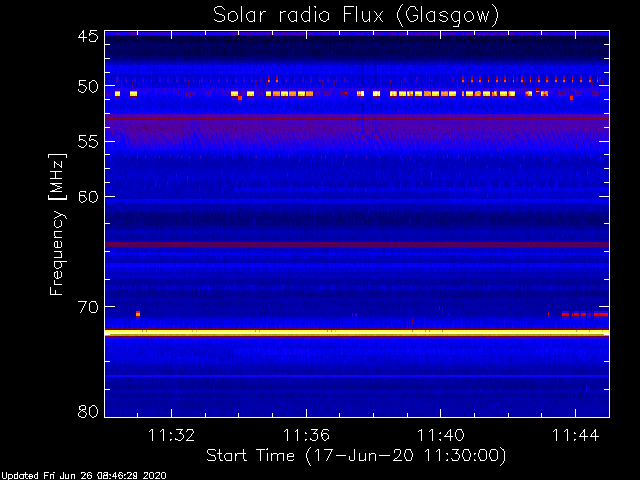Click the dark red horizontal band near 64 MHz
This screenshot has height=480, width=640.
point(357,244)
